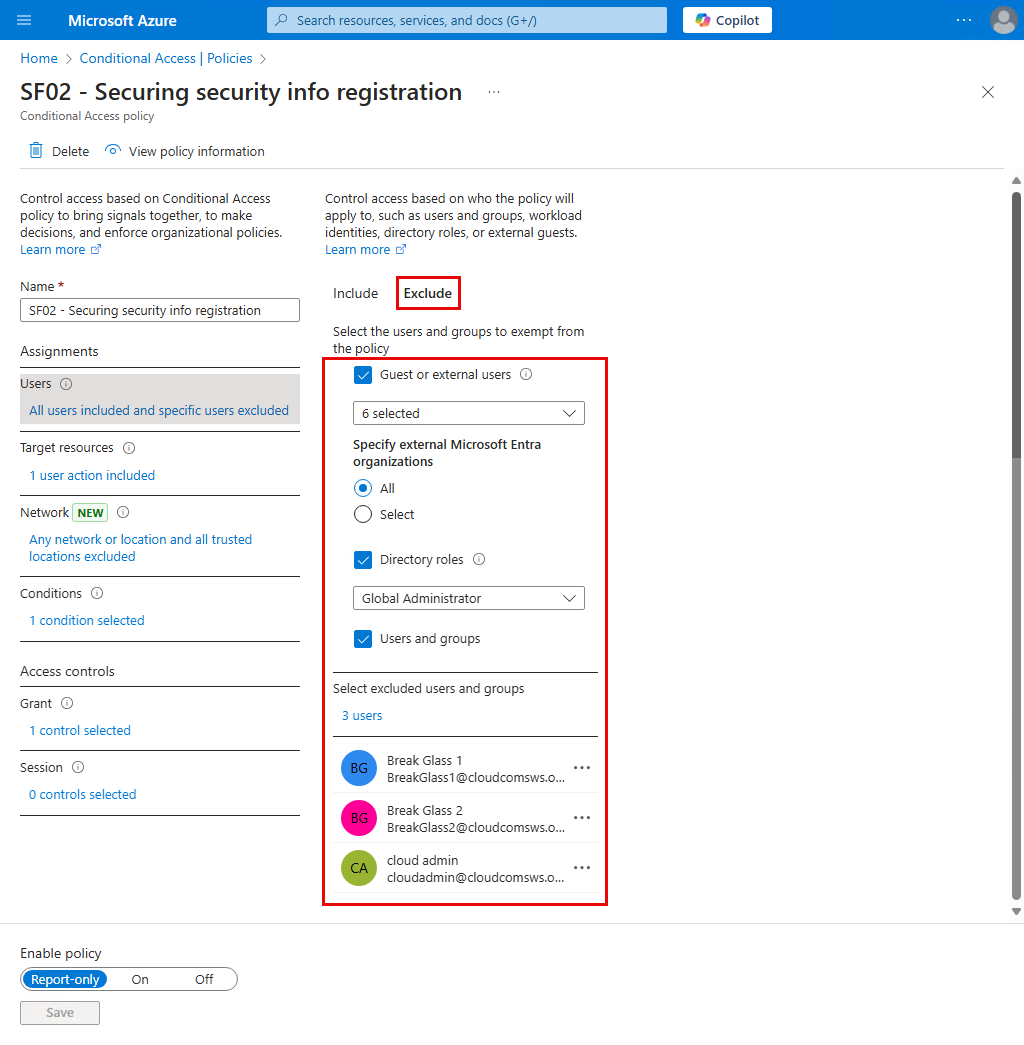Click the Copilot button

tap(727, 20)
